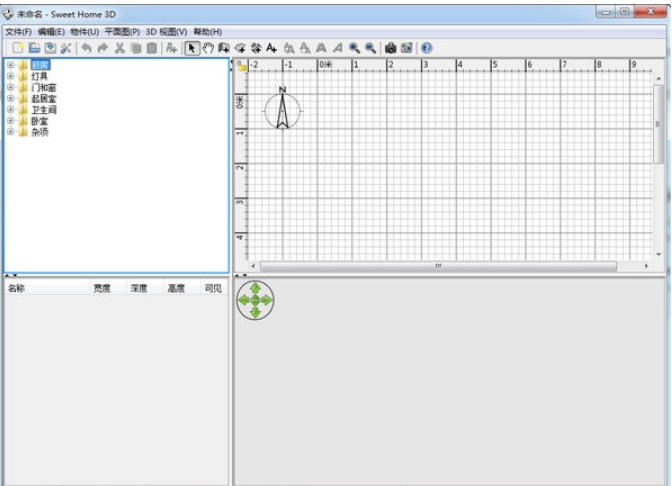Click the Open home folder icon
The width and height of the screenshot is (672, 486).
click(x=33, y=47)
